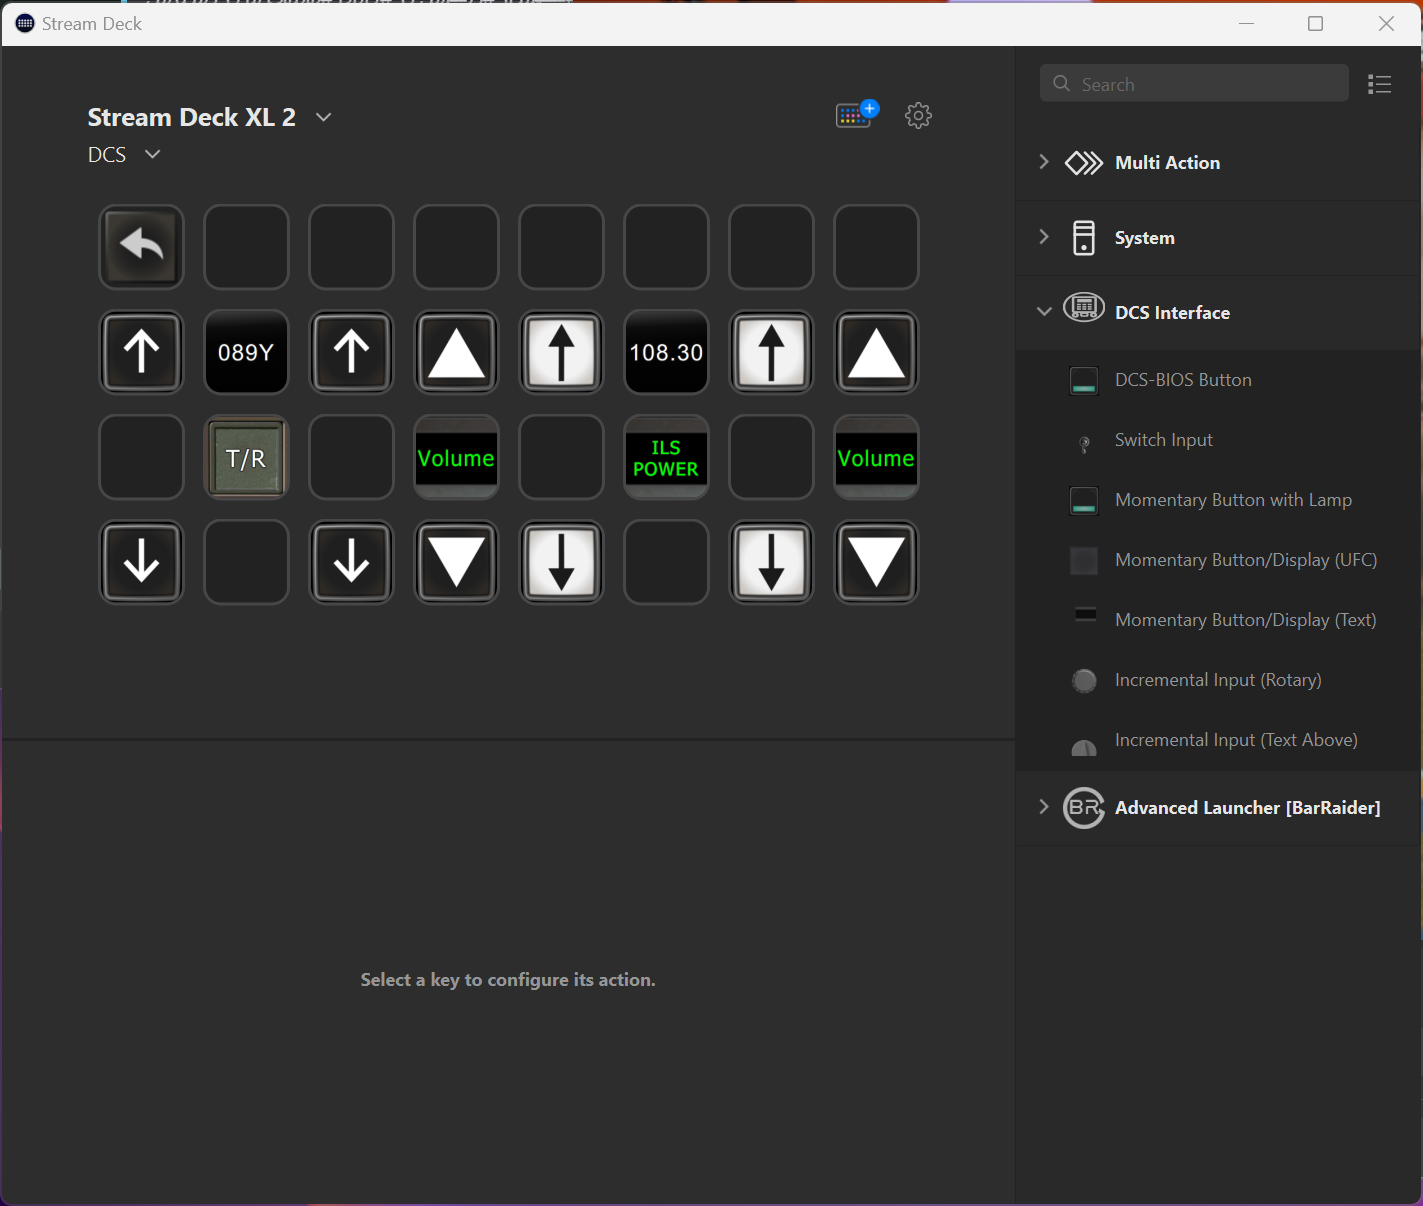
Task: Click the back arrow key on the deck
Action: (x=141, y=247)
